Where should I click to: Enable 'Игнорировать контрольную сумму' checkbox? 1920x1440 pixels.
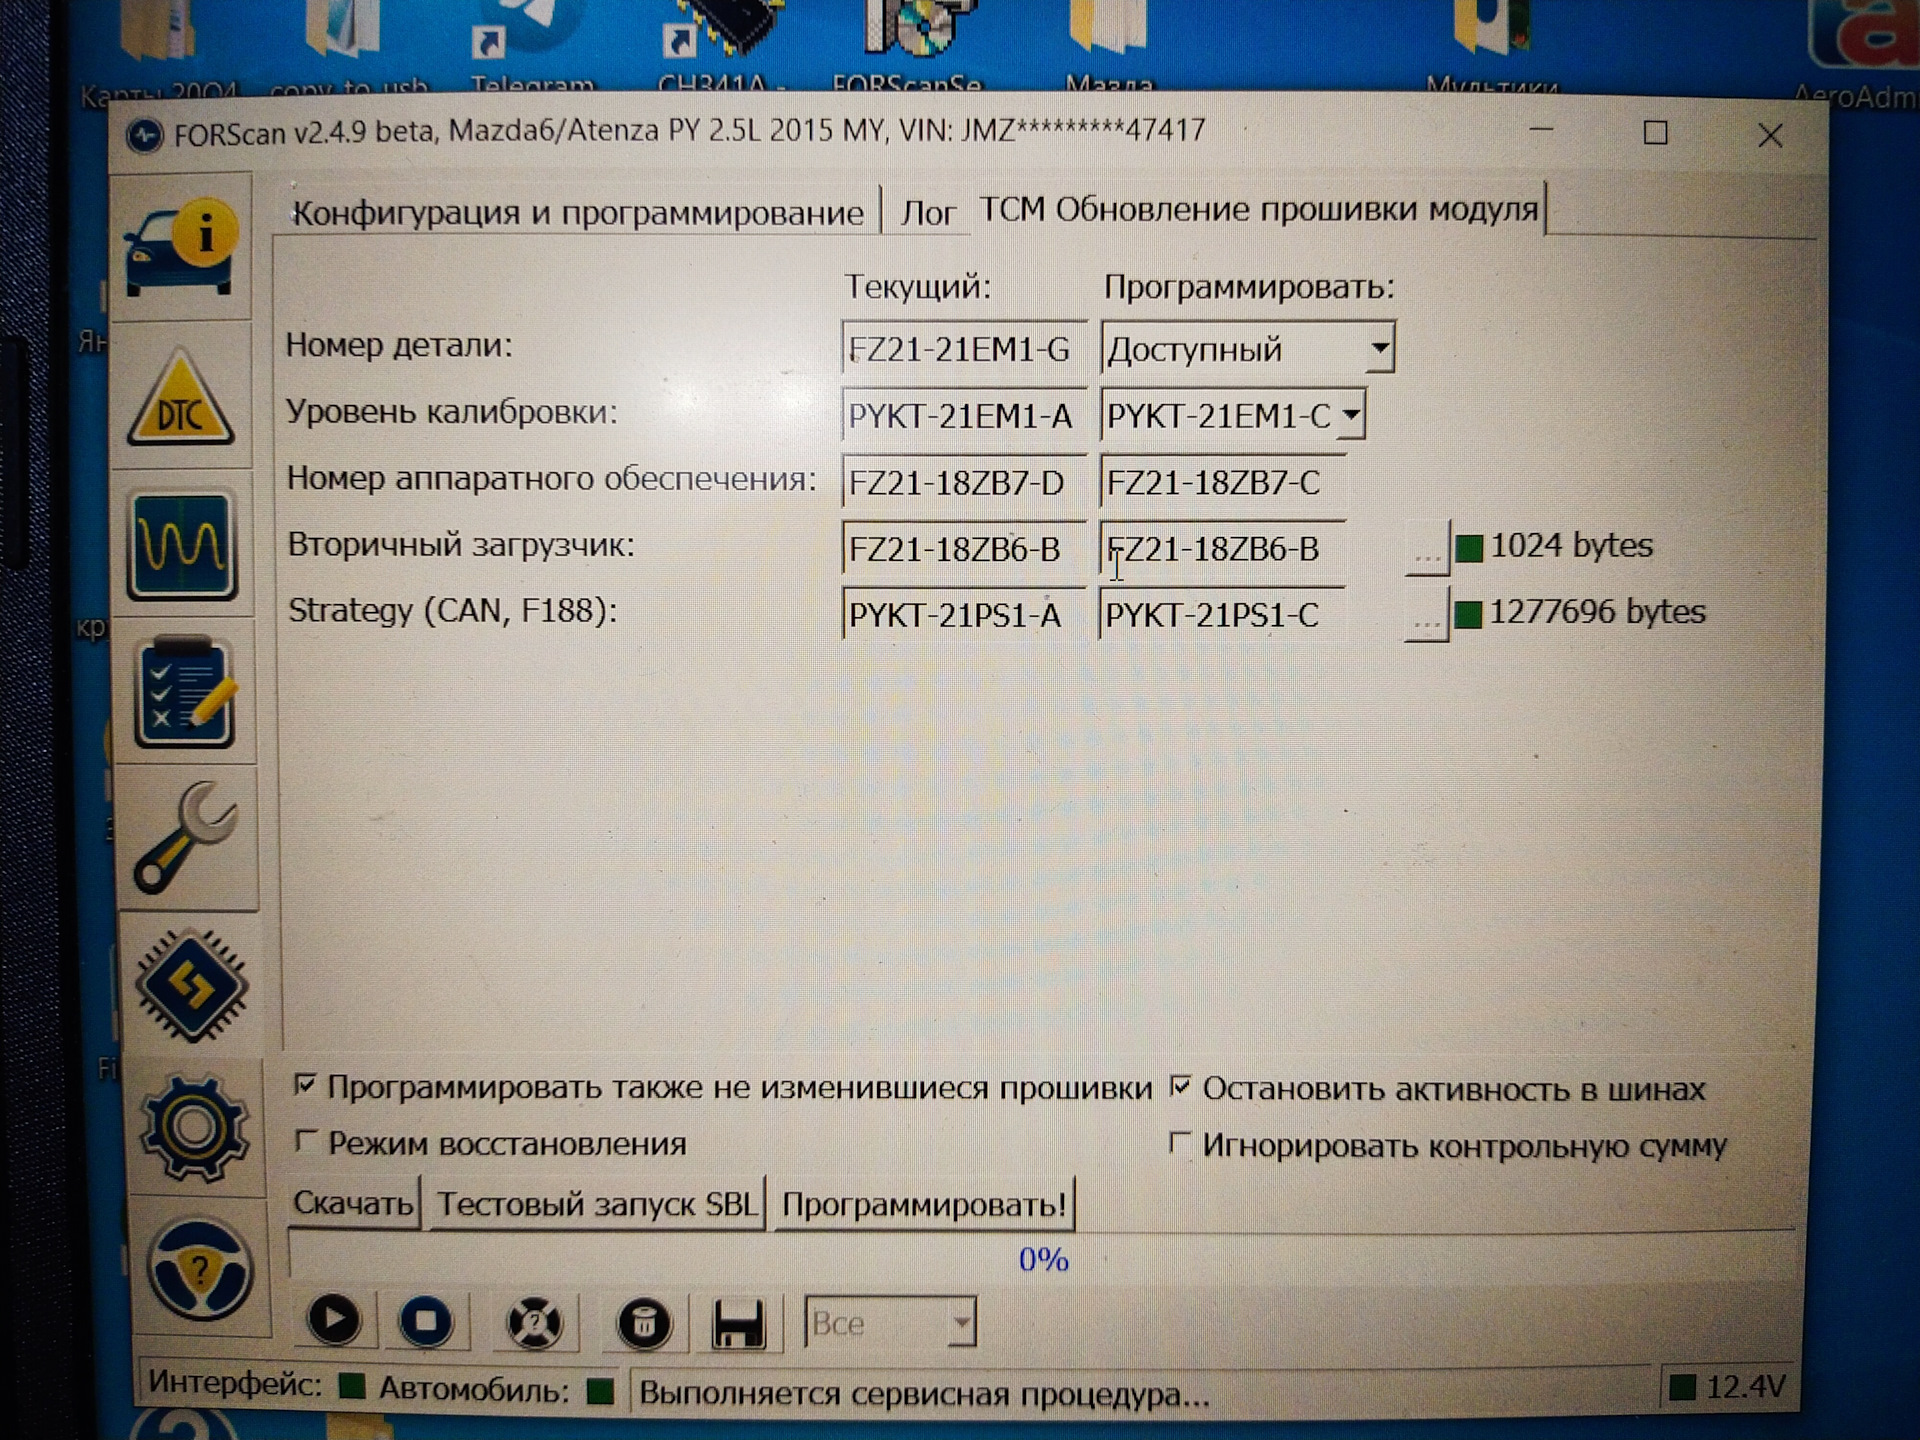pyautogui.click(x=1180, y=1143)
